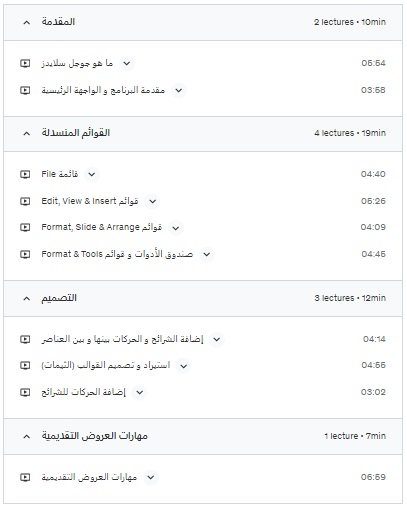This screenshot has width=407, height=509.
Task: Click video icon beside 'Format & Tools' lecture
Action: (x=25, y=254)
